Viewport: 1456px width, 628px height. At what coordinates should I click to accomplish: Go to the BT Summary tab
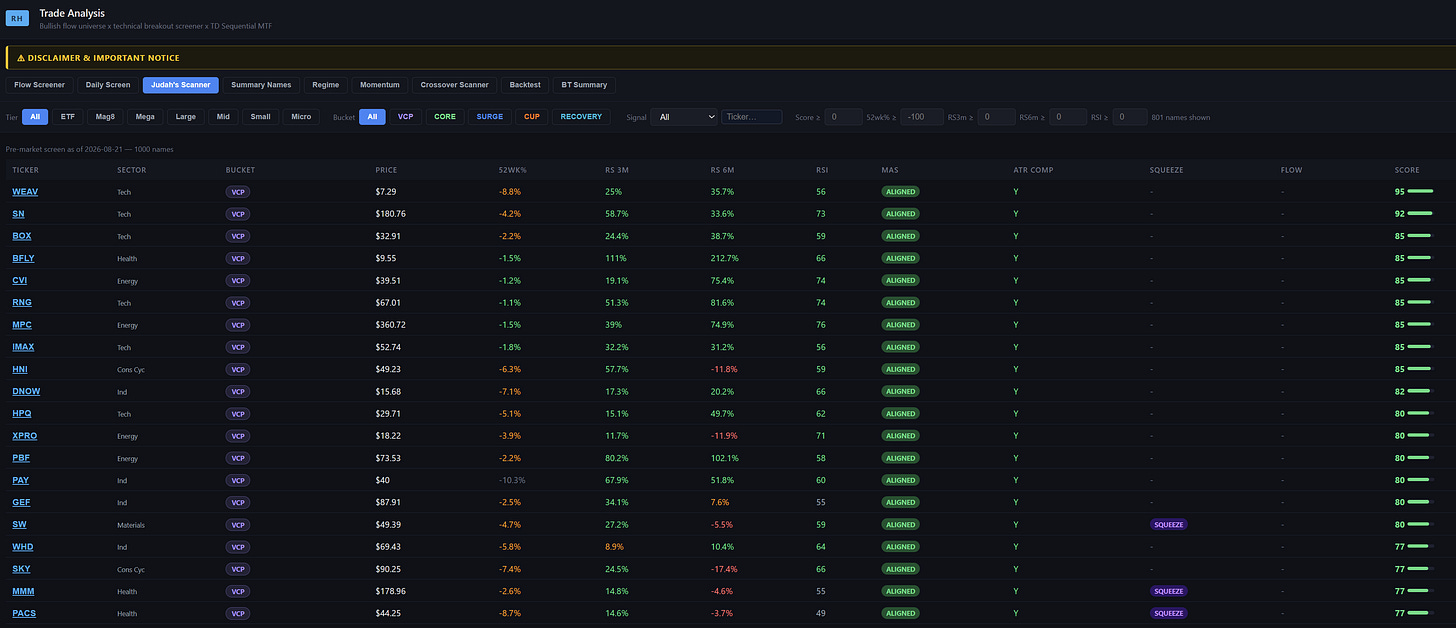[584, 85]
